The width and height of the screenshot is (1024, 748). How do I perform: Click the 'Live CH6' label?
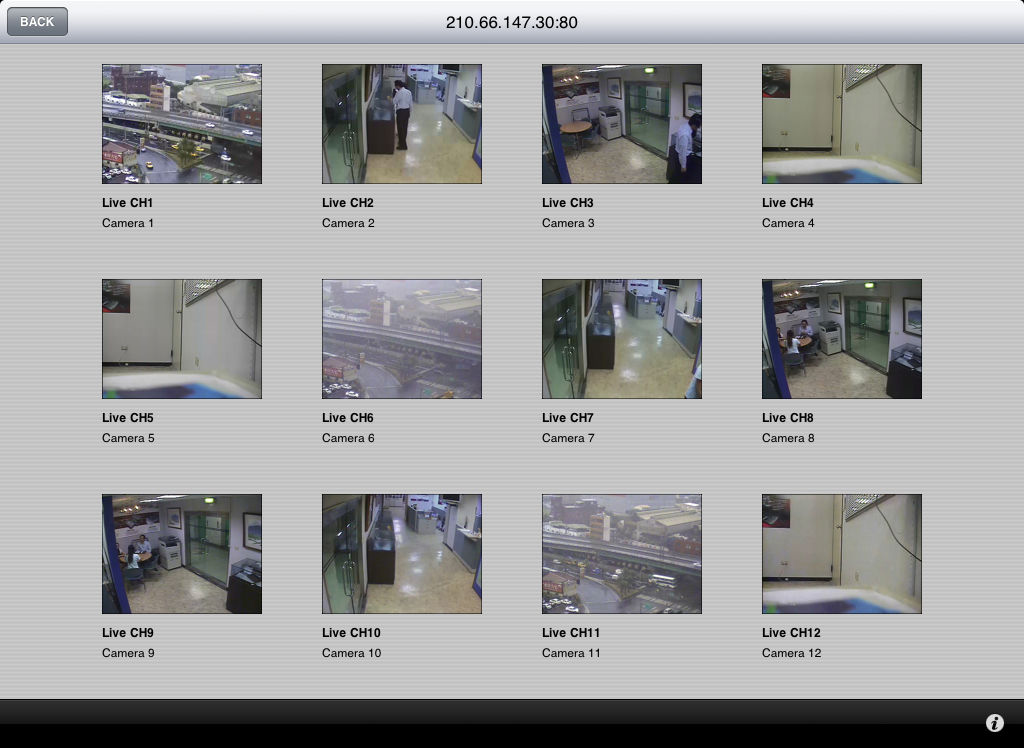pyautogui.click(x=347, y=417)
